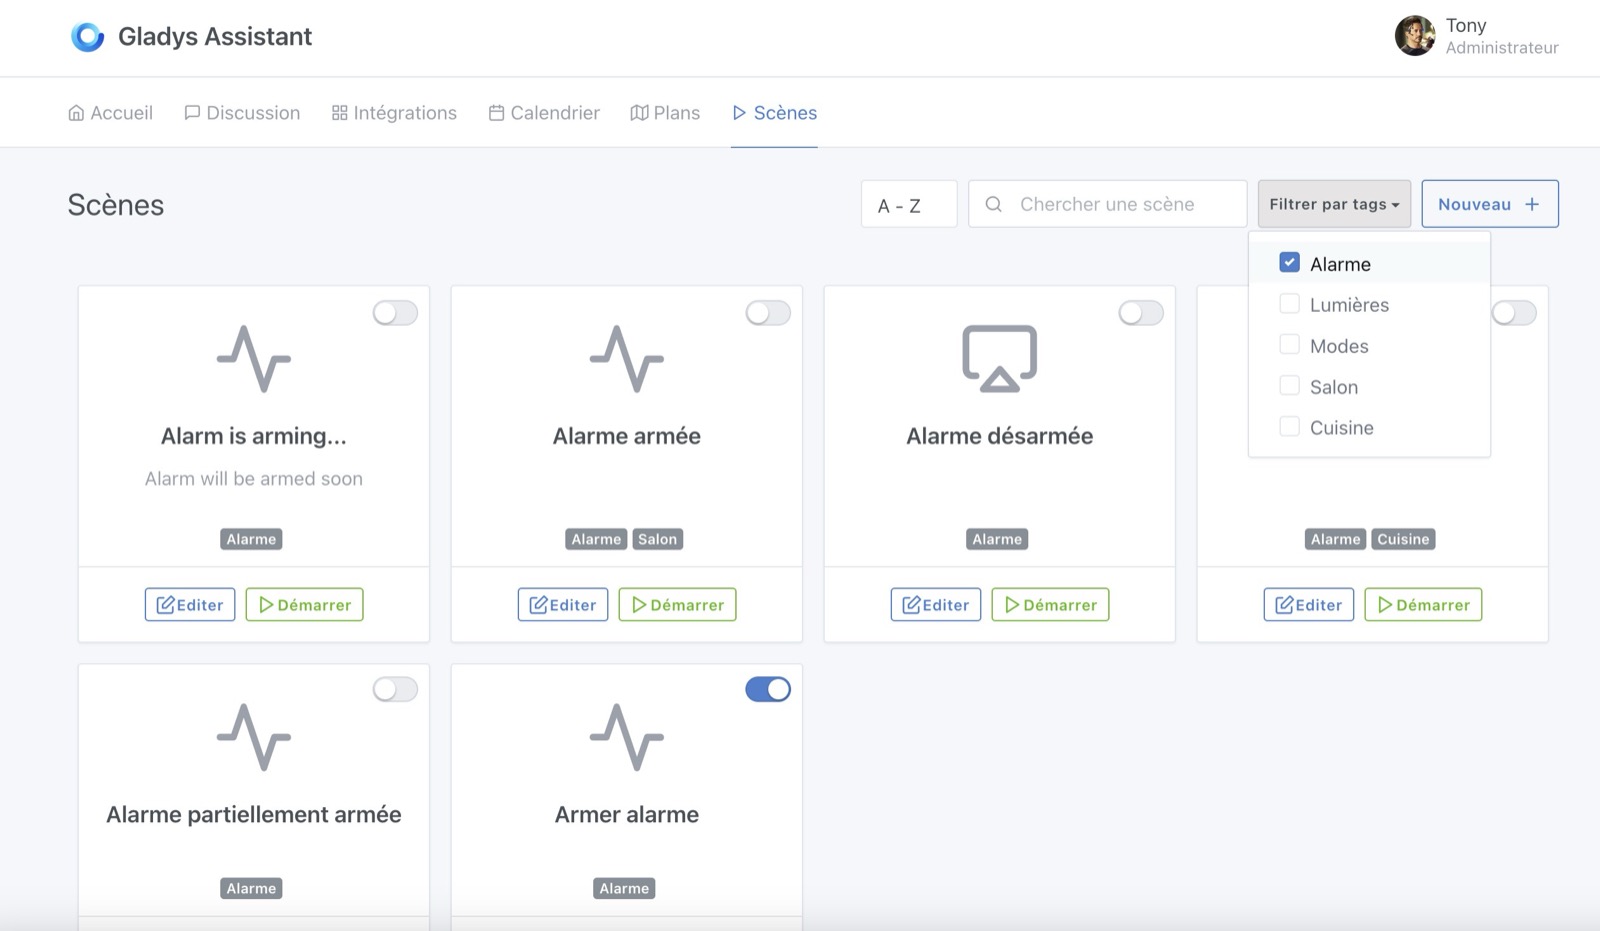Viewport: 1600px width, 931px height.
Task: Collapse the Filtrer par tags dropdown
Action: tap(1334, 204)
